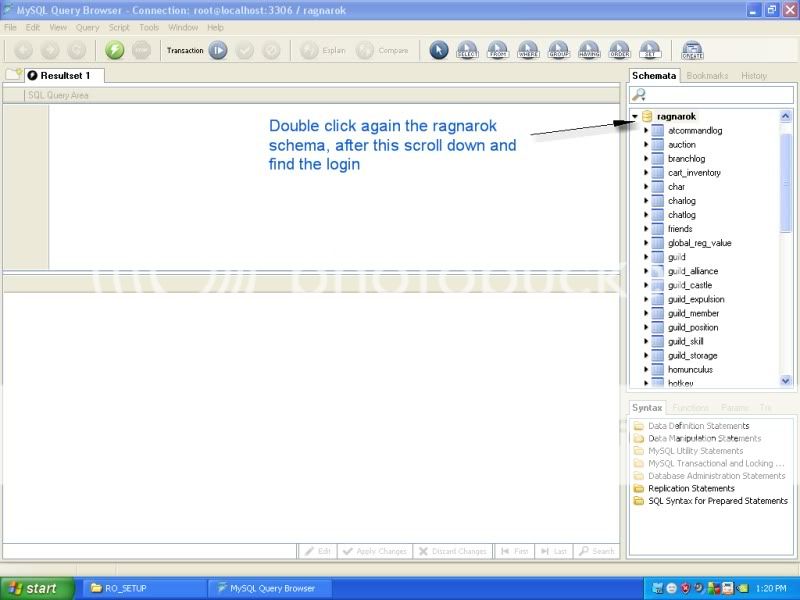Open the History tab

[754, 76]
